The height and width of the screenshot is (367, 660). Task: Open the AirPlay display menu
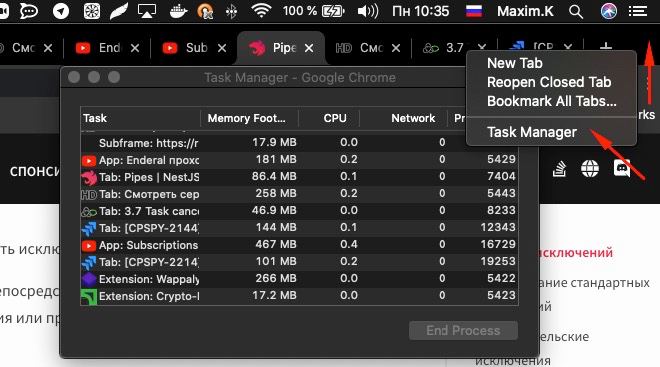[x=146, y=11]
